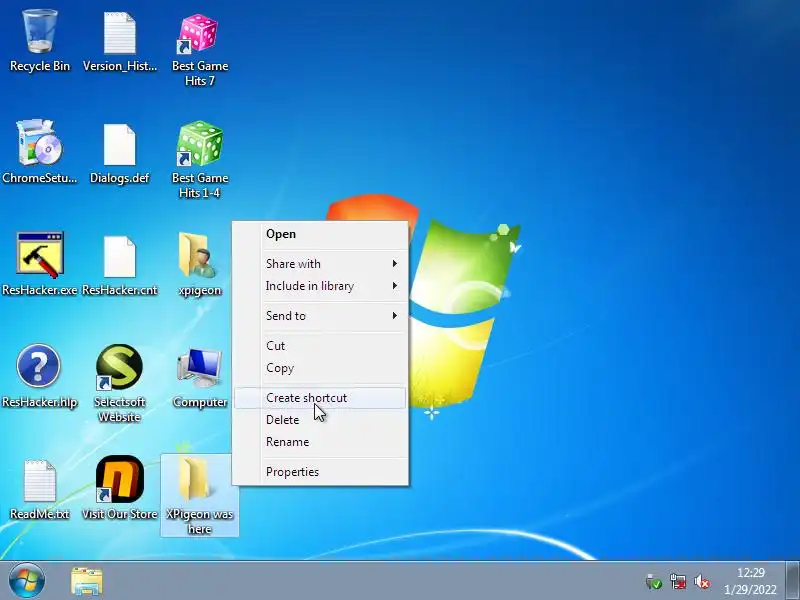Choose Cut in the context menu
800x600 pixels.
coord(320,346)
